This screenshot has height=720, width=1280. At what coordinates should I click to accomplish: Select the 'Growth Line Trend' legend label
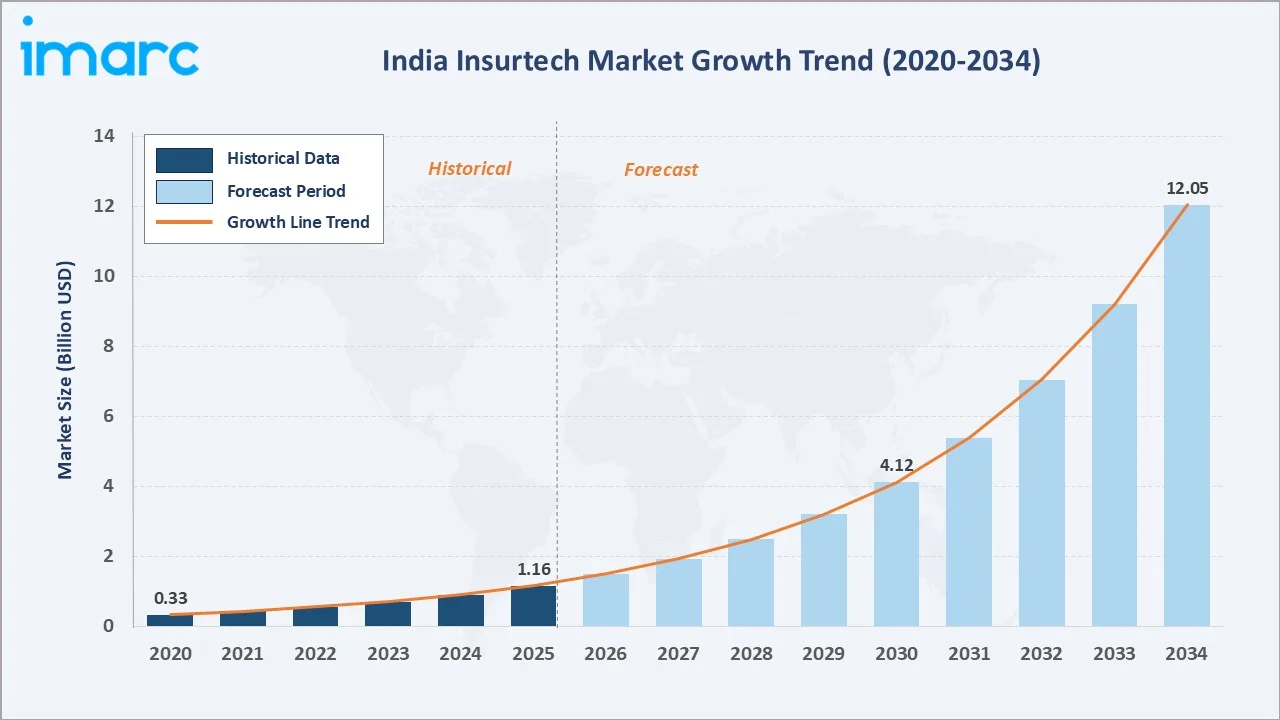point(298,222)
